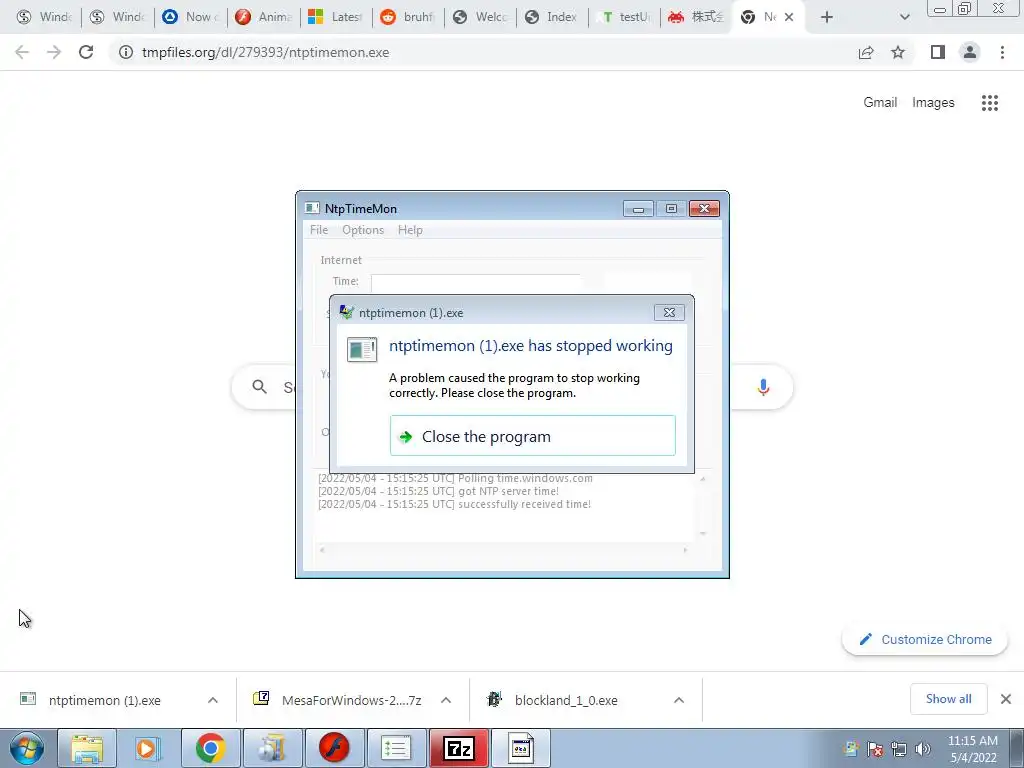
Task: View site information icon in address bar
Action: pos(125,52)
